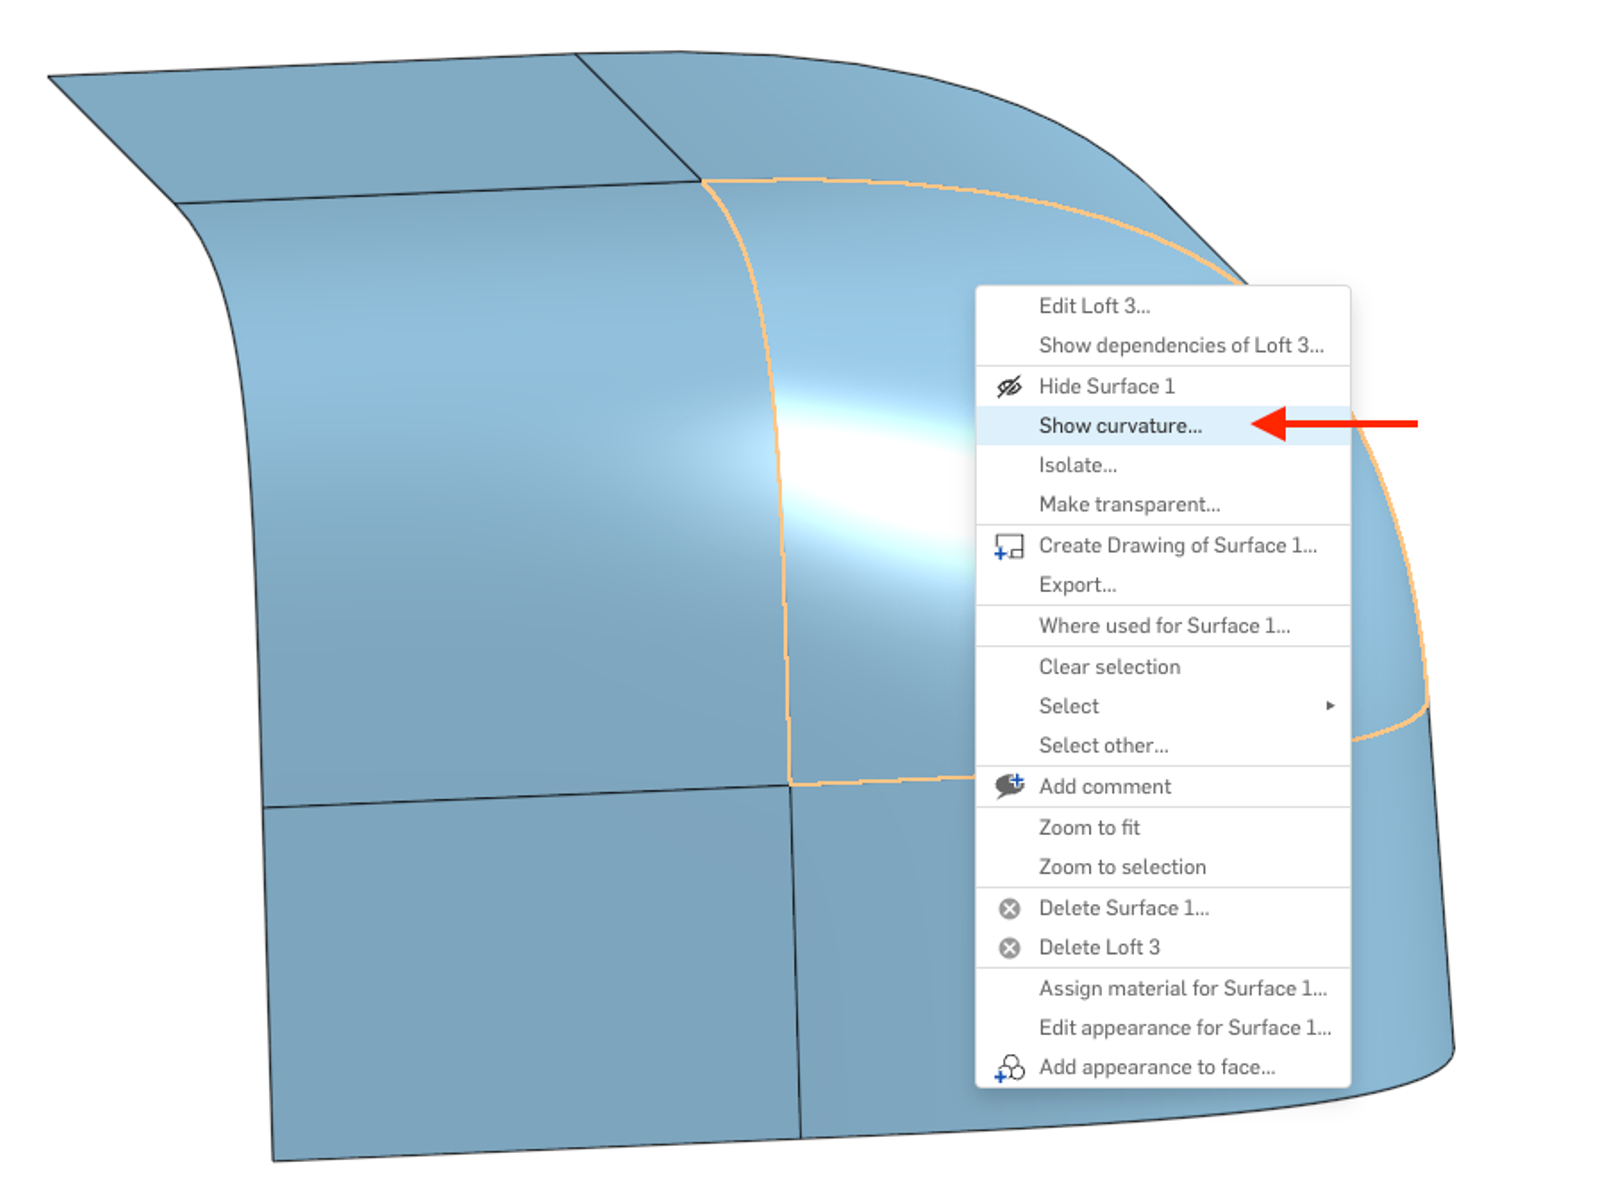
Task: Click Zoom to selection
Action: 1122,867
